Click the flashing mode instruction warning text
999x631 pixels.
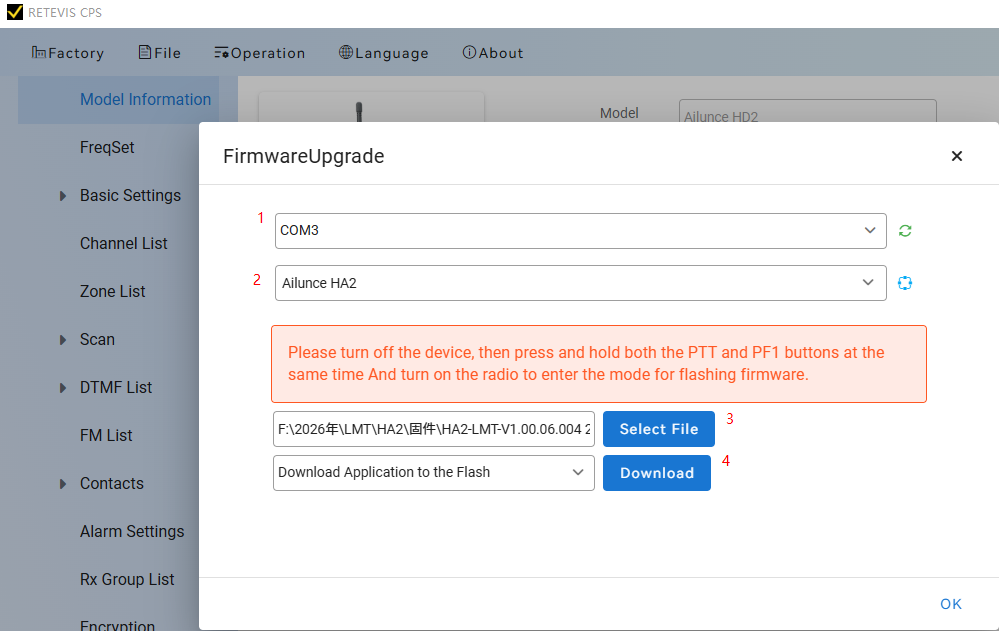click(586, 363)
